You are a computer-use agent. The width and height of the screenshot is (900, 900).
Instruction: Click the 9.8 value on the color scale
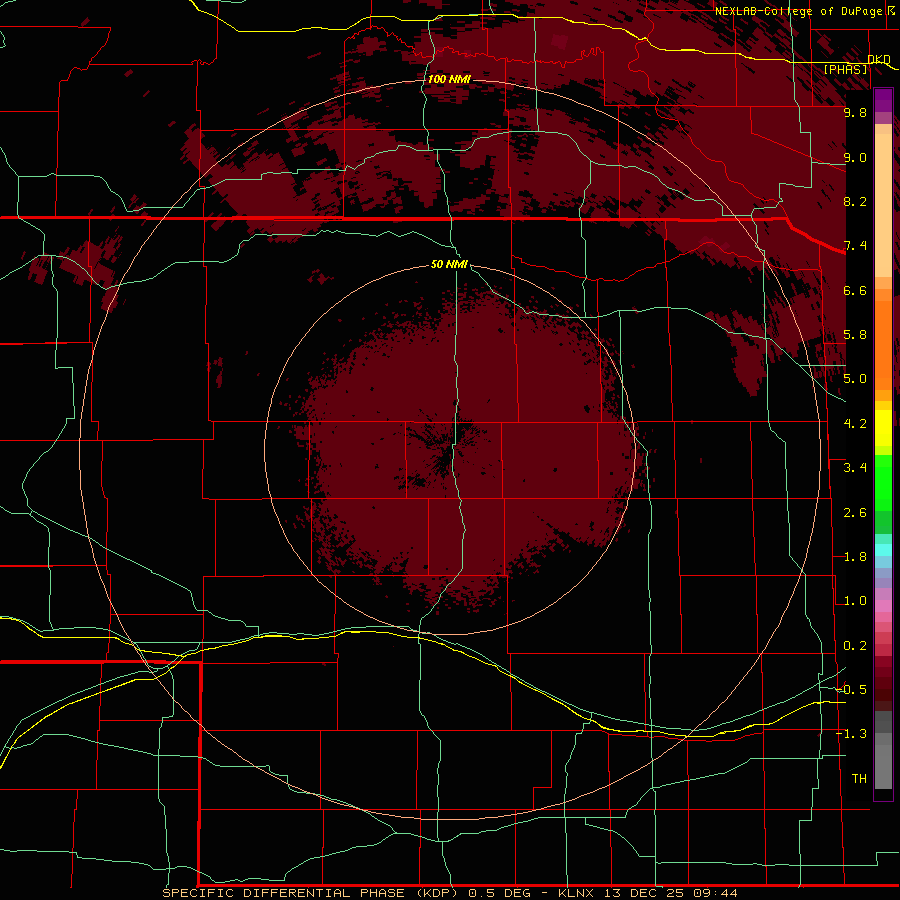[x=855, y=112]
